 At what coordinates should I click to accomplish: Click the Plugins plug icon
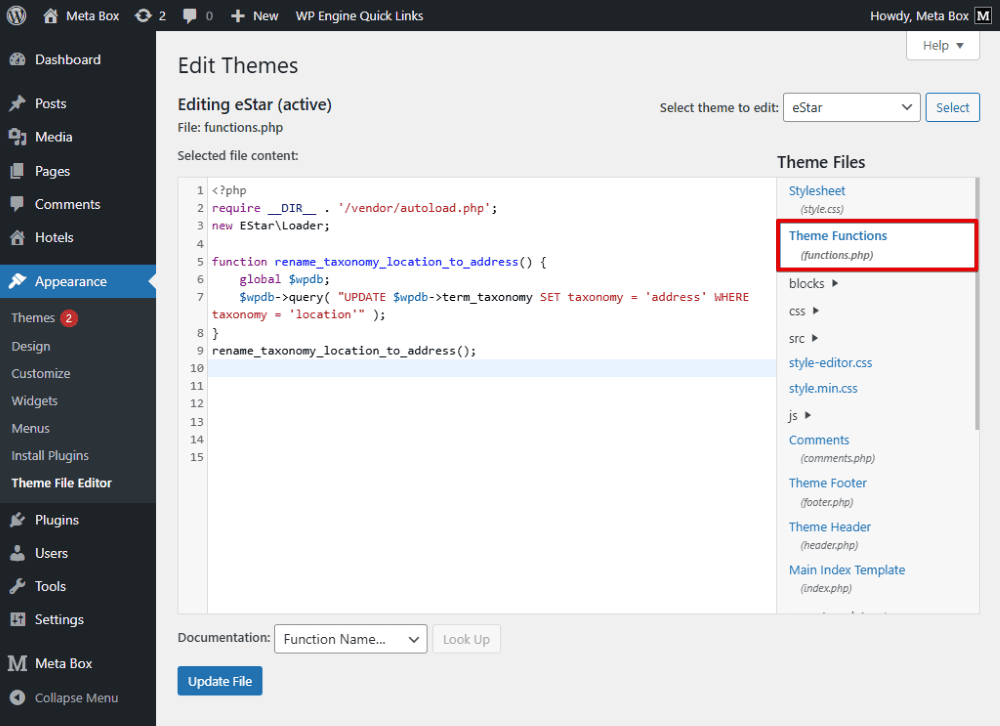coord(19,519)
